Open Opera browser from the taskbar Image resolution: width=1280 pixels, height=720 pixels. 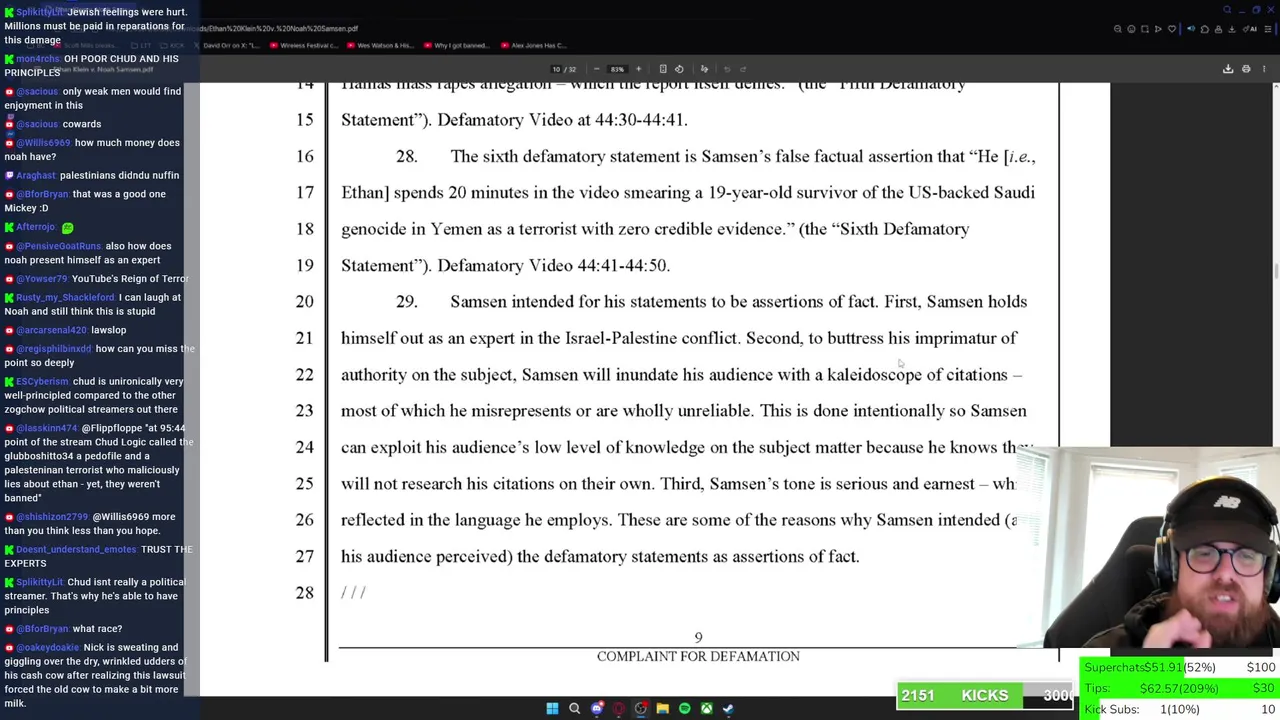[x=619, y=709]
